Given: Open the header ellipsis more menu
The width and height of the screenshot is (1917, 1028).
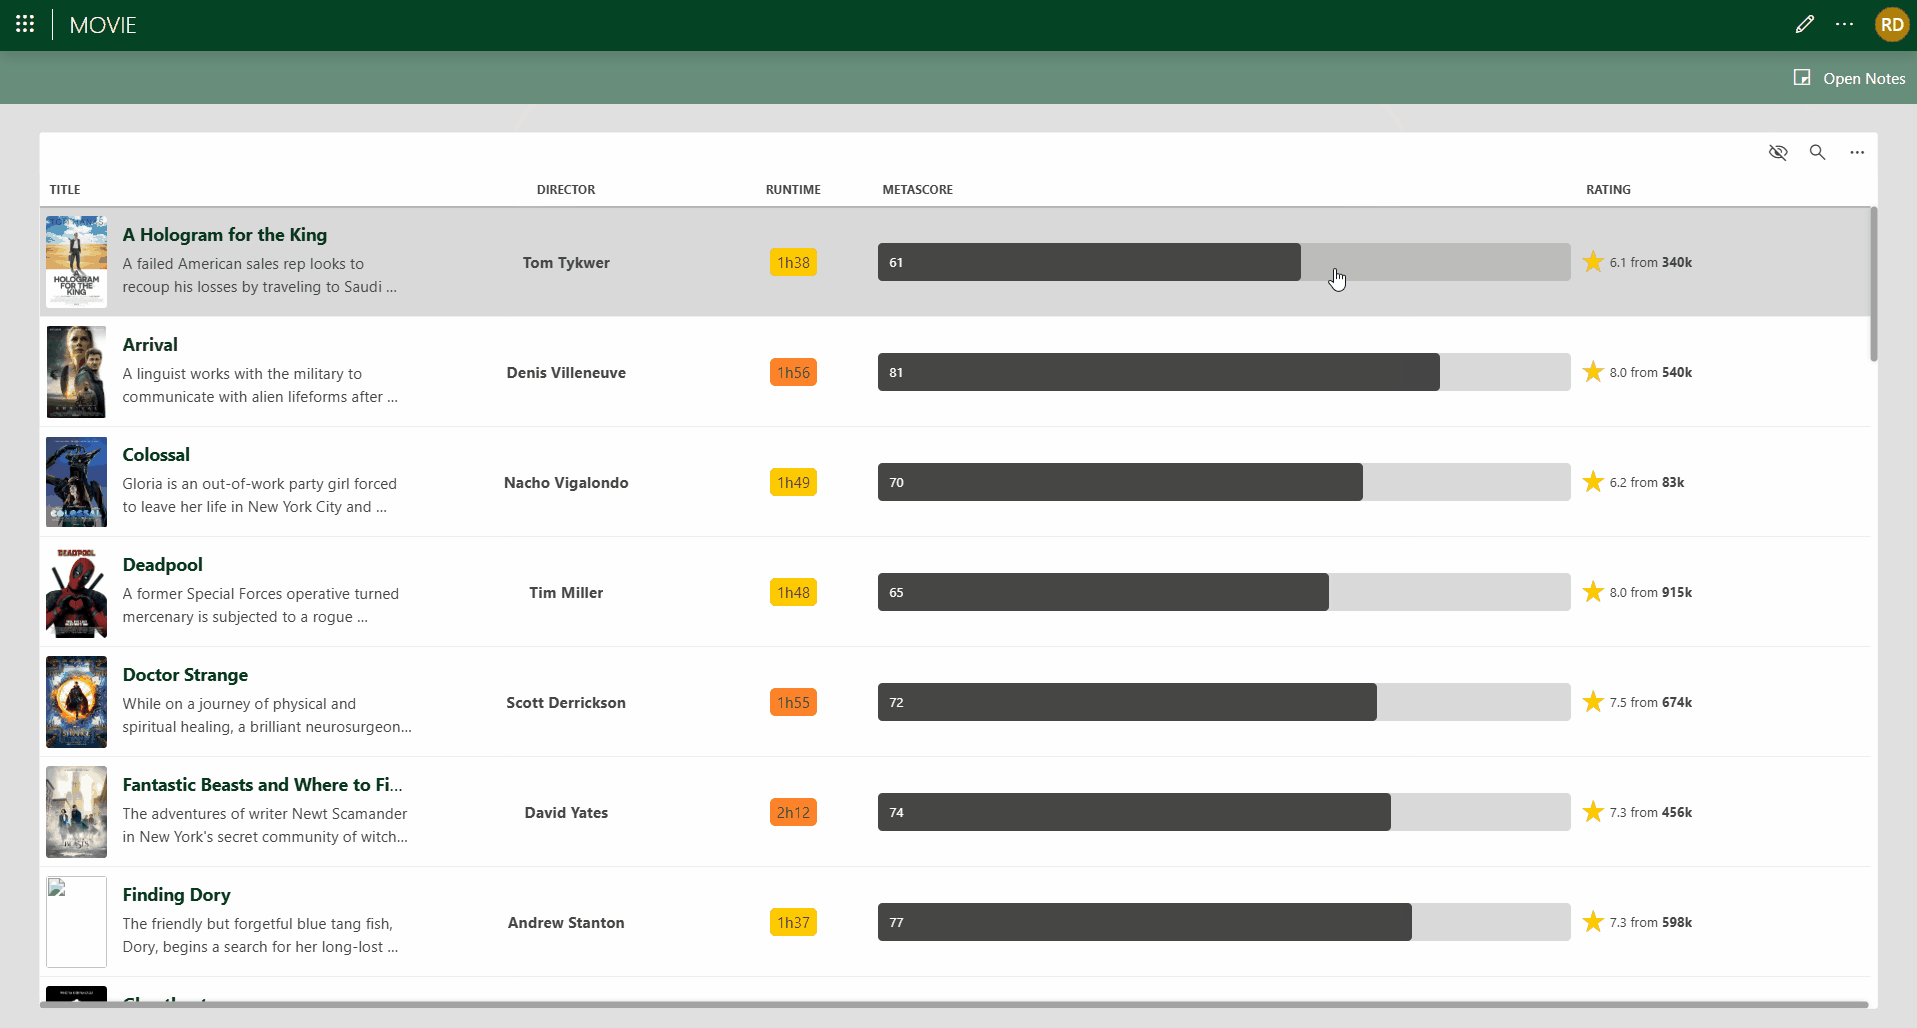Looking at the screenshot, I should [x=1844, y=24].
